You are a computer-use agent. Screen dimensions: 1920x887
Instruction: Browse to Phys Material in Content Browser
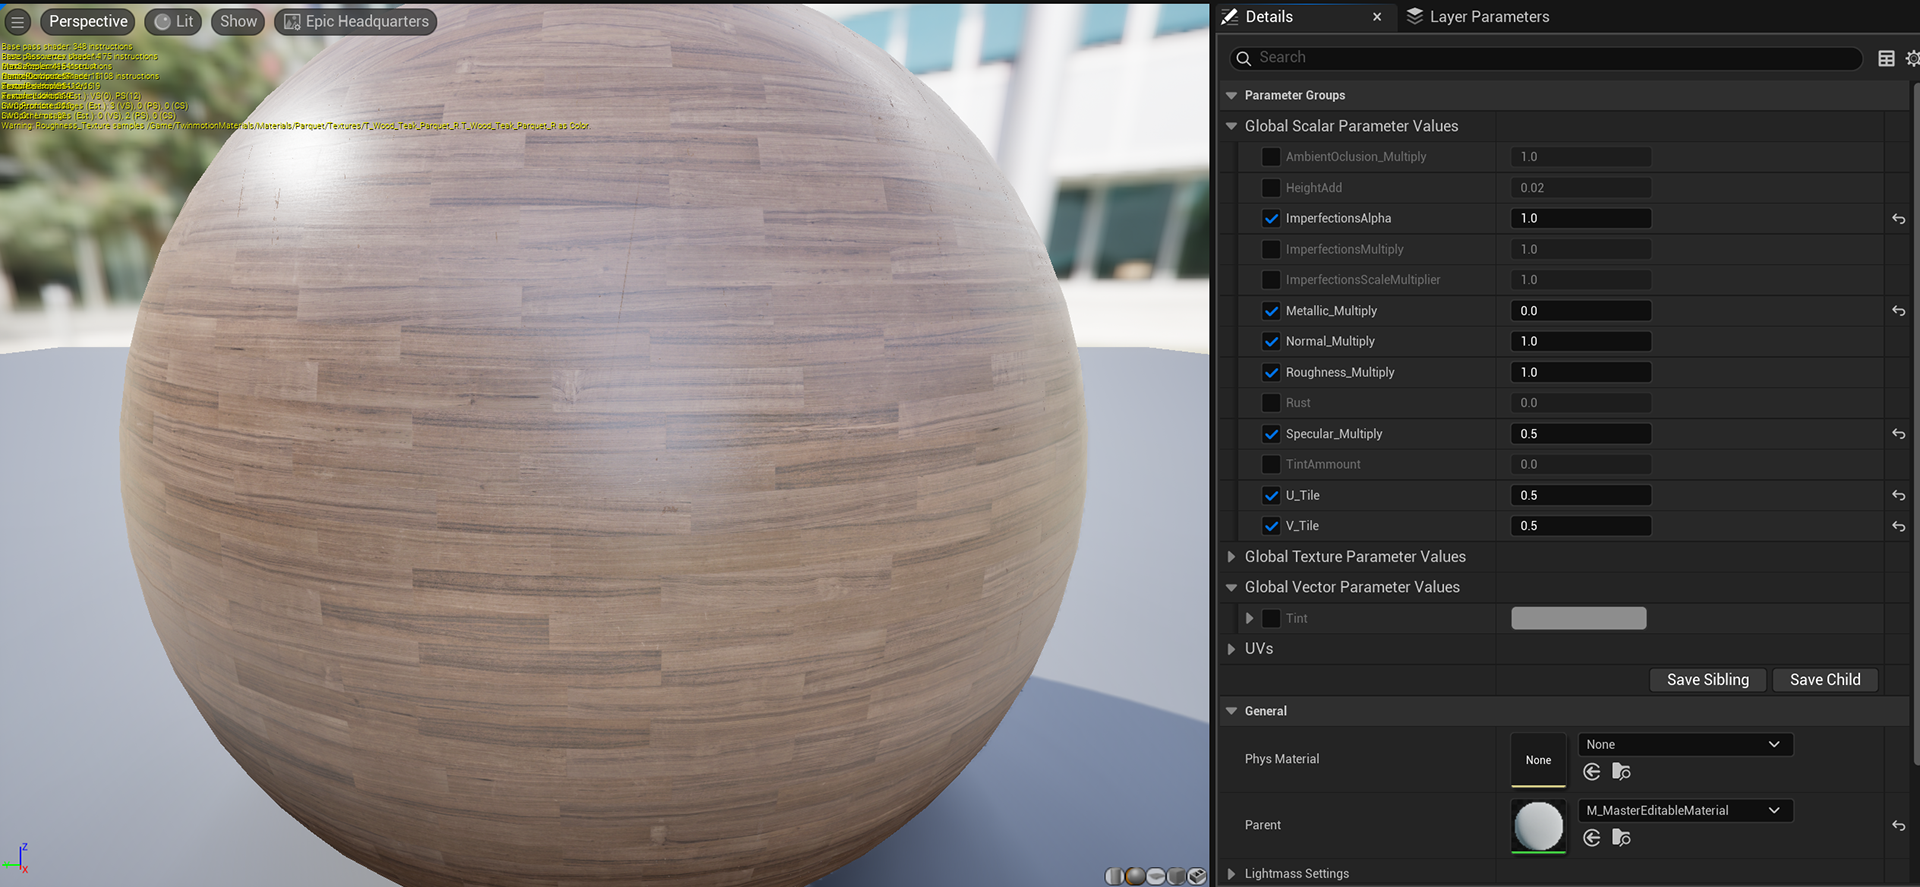(x=1621, y=771)
